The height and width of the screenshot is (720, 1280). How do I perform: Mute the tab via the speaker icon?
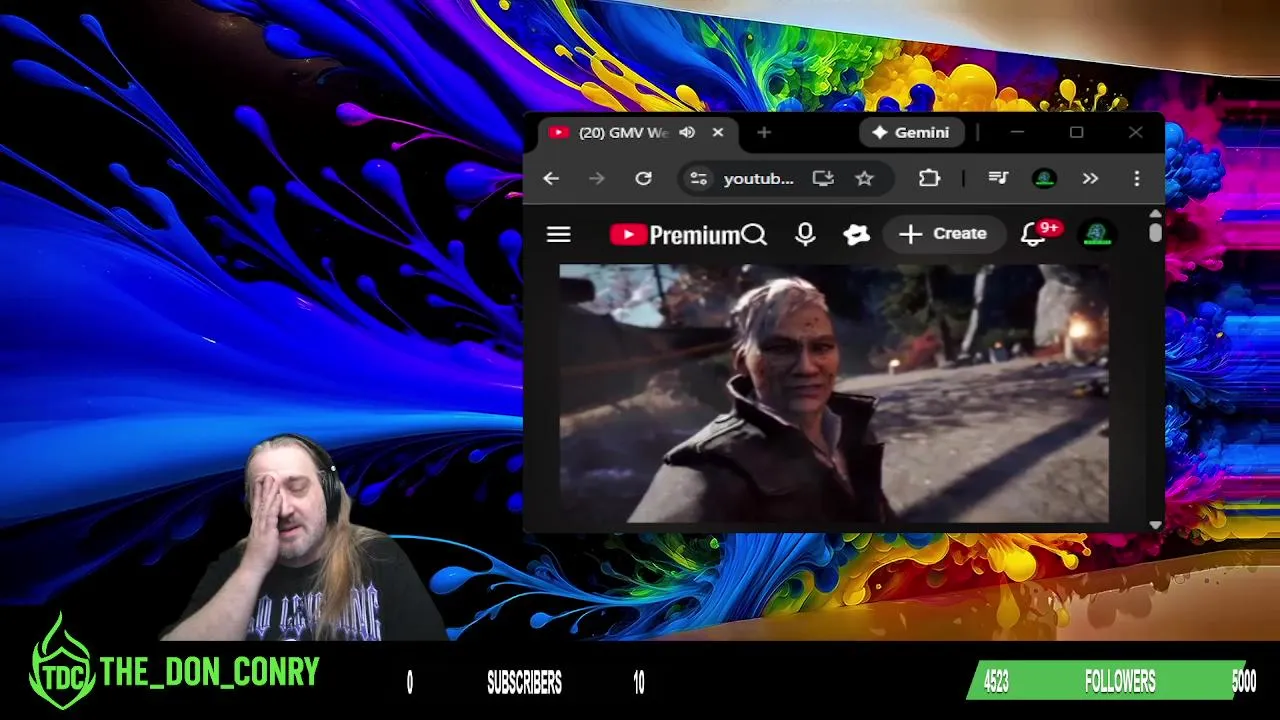coord(687,132)
